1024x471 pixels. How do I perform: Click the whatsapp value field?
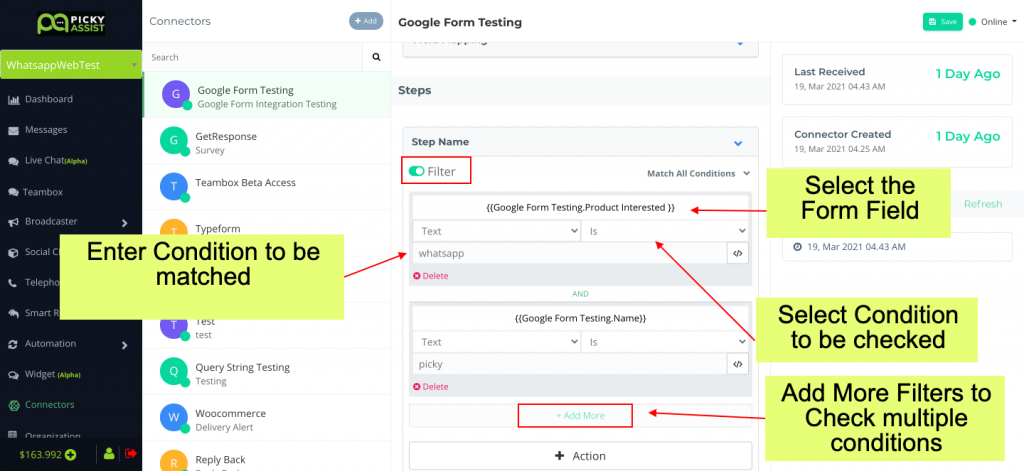point(569,253)
